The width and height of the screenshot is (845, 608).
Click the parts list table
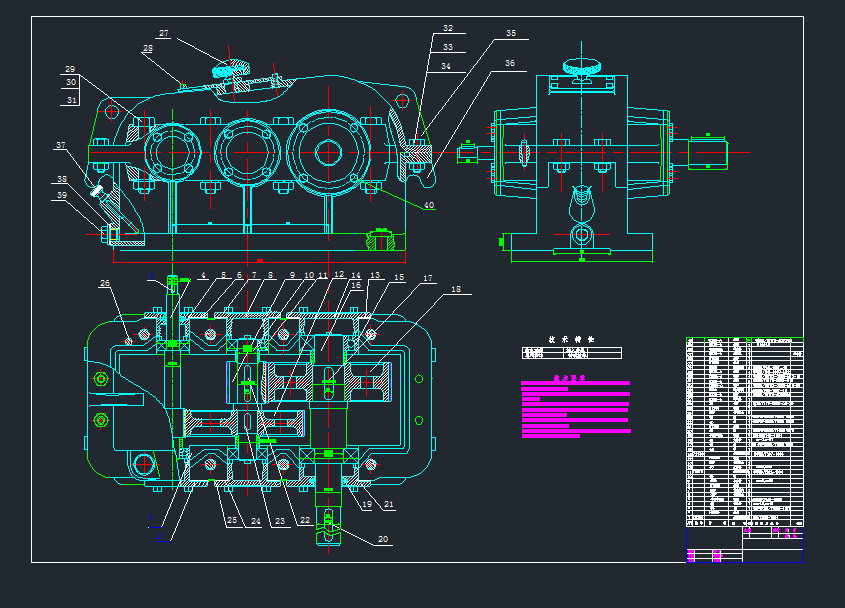click(x=743, y=430)
